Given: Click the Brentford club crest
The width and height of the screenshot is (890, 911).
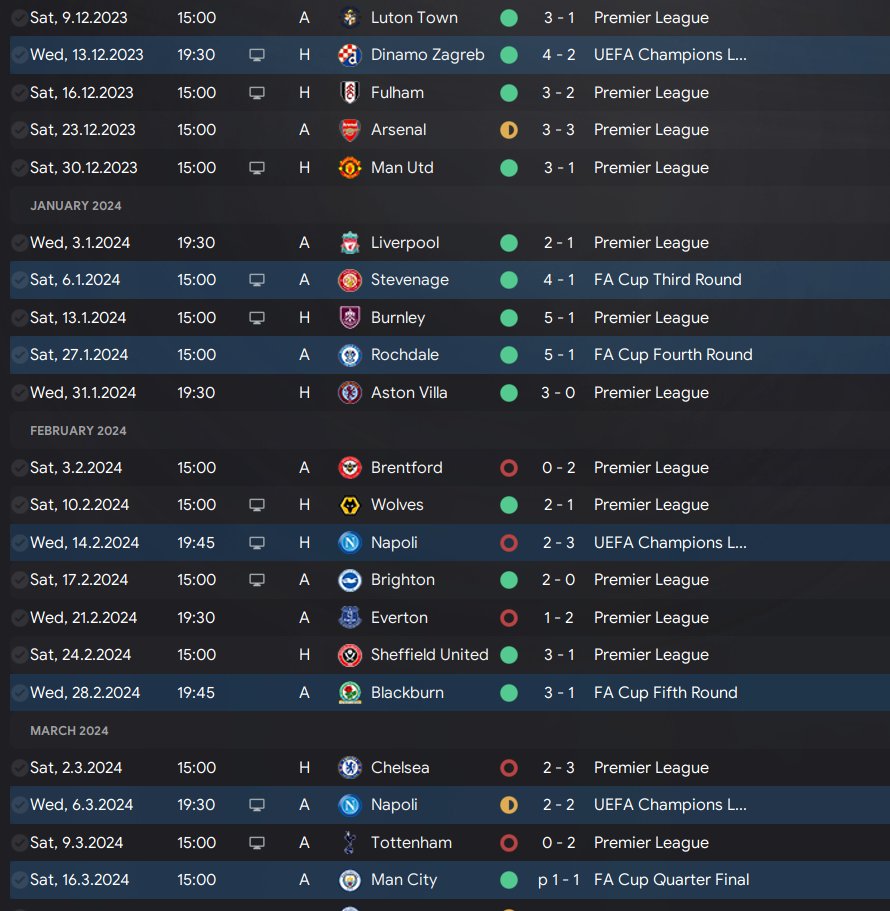Looking at the screenshot, I should (x=349, y=468).
